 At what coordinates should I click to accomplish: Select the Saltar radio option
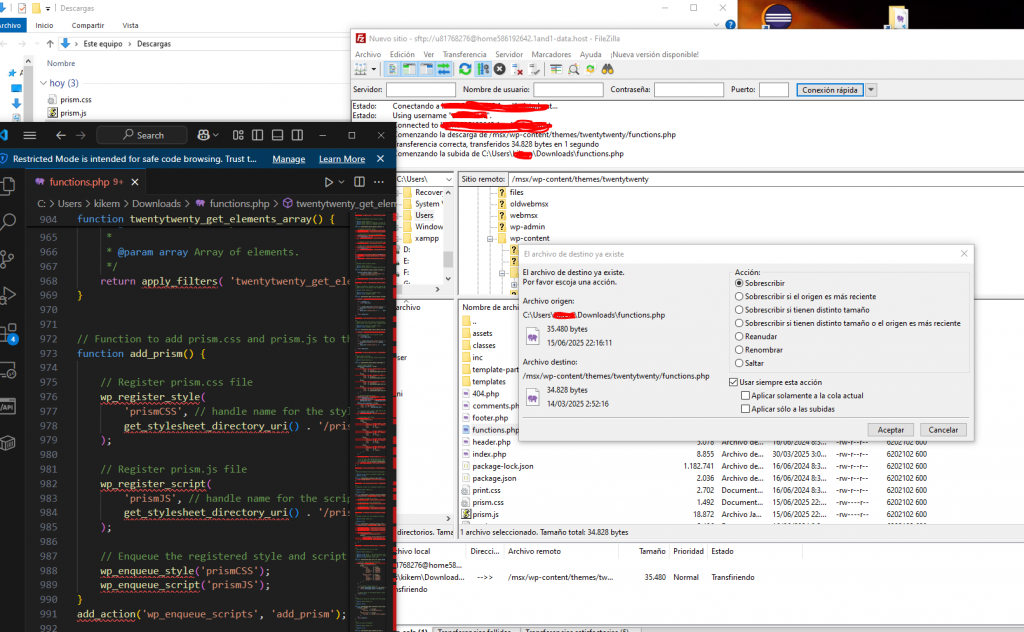[x=739, y=363]
